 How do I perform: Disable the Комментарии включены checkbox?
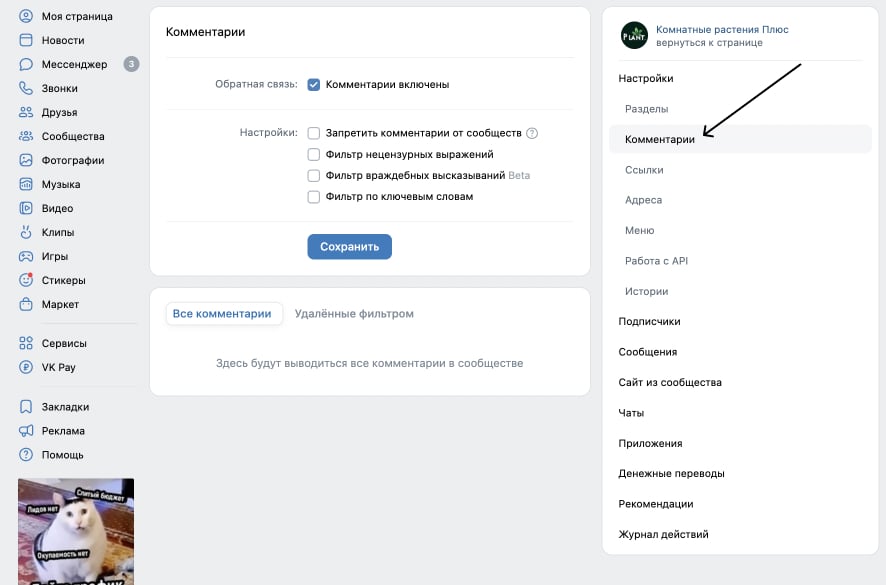(x=312, y=85)
